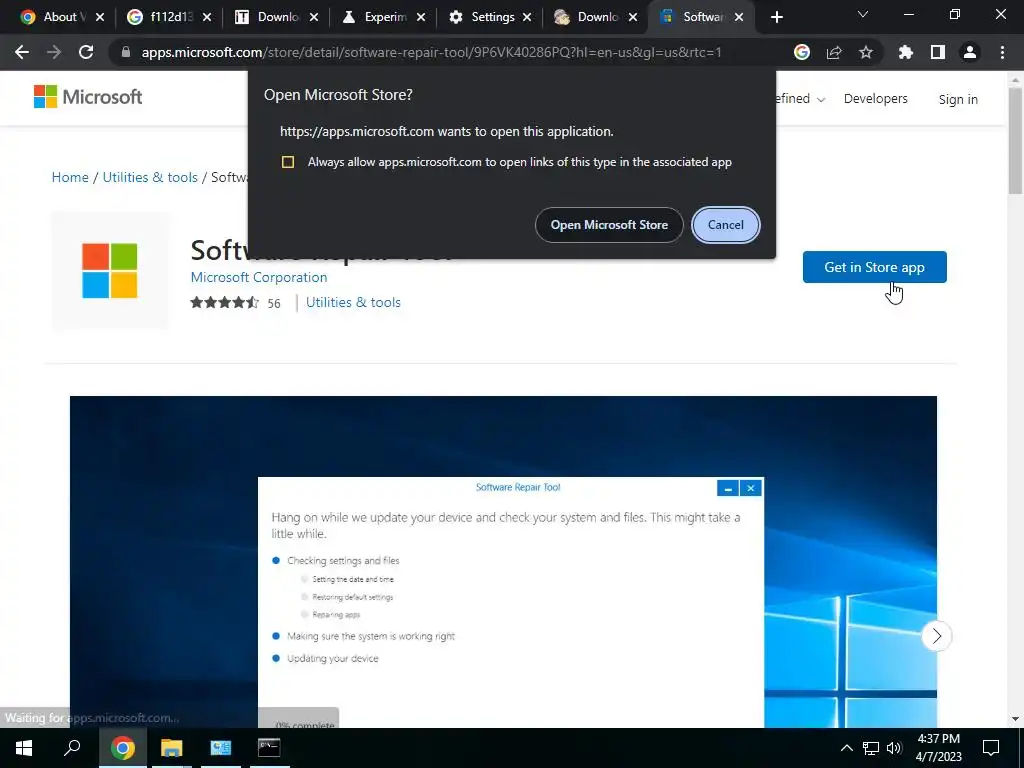Reload the current page

click(86, 52)
